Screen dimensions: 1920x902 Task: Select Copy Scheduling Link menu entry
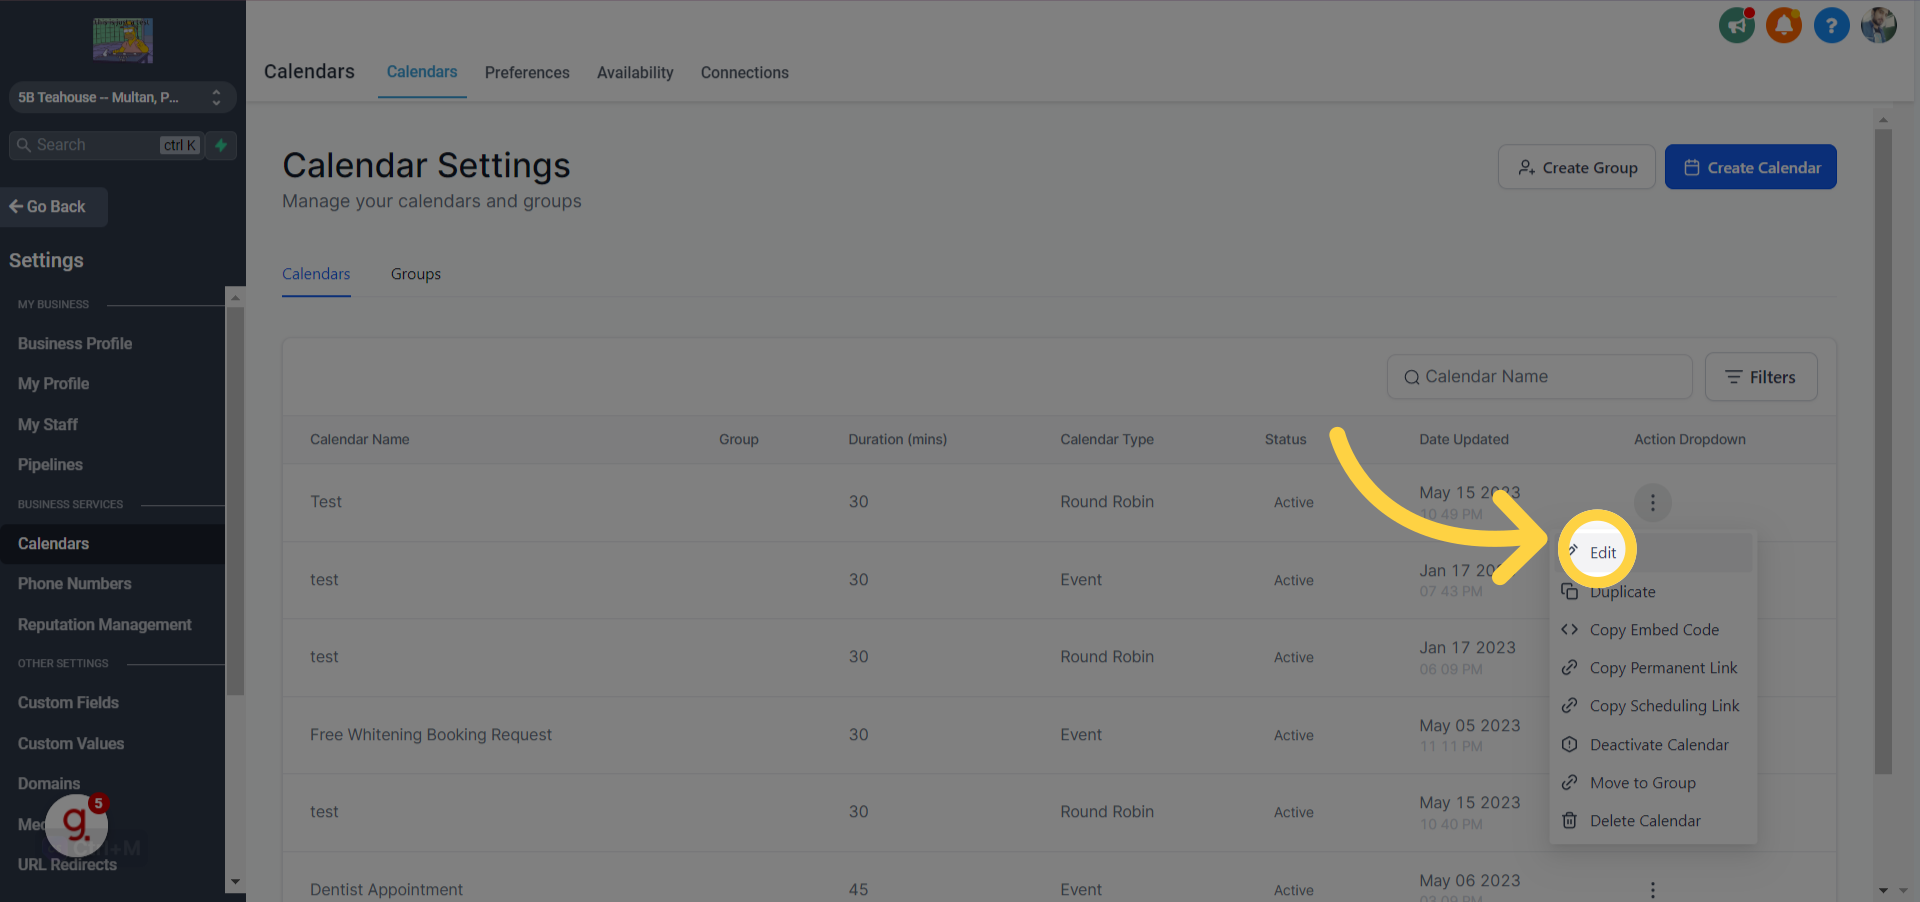click(x=1652, y=706)
